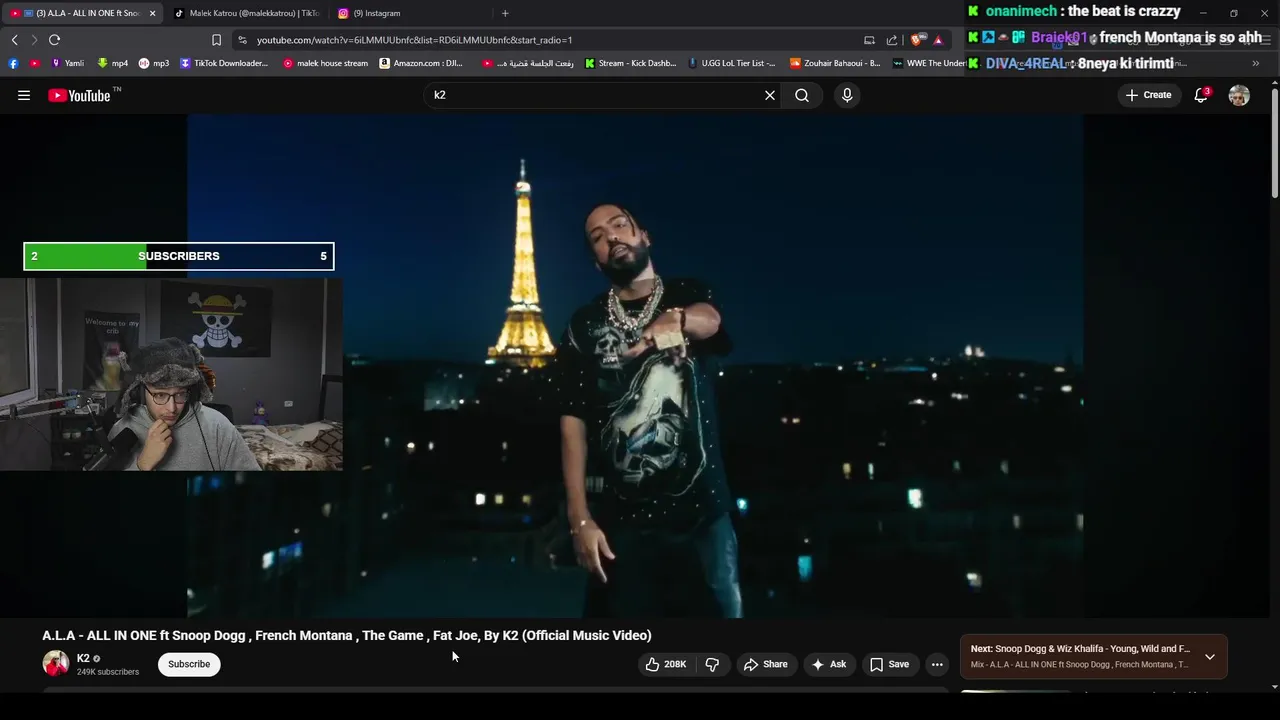This screenshot has width=1280, height=720.
Task: Save the video to a playlist
Action: coord(889,664)
